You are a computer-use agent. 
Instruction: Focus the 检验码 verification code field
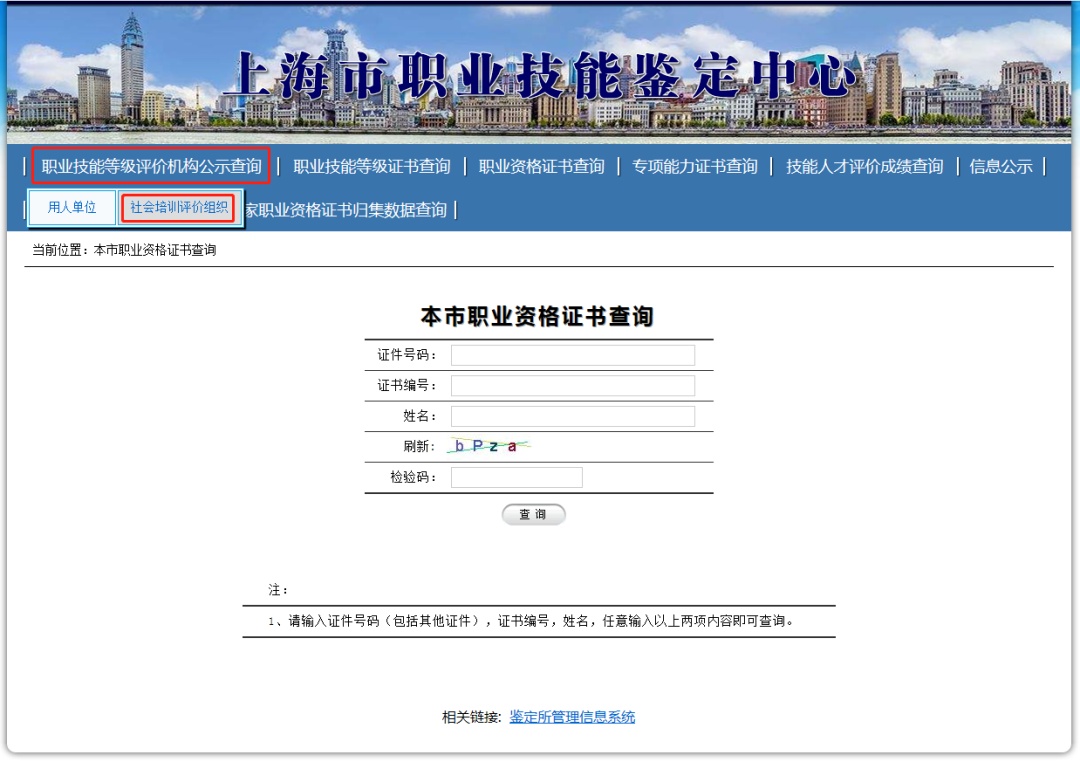point(516,478)
